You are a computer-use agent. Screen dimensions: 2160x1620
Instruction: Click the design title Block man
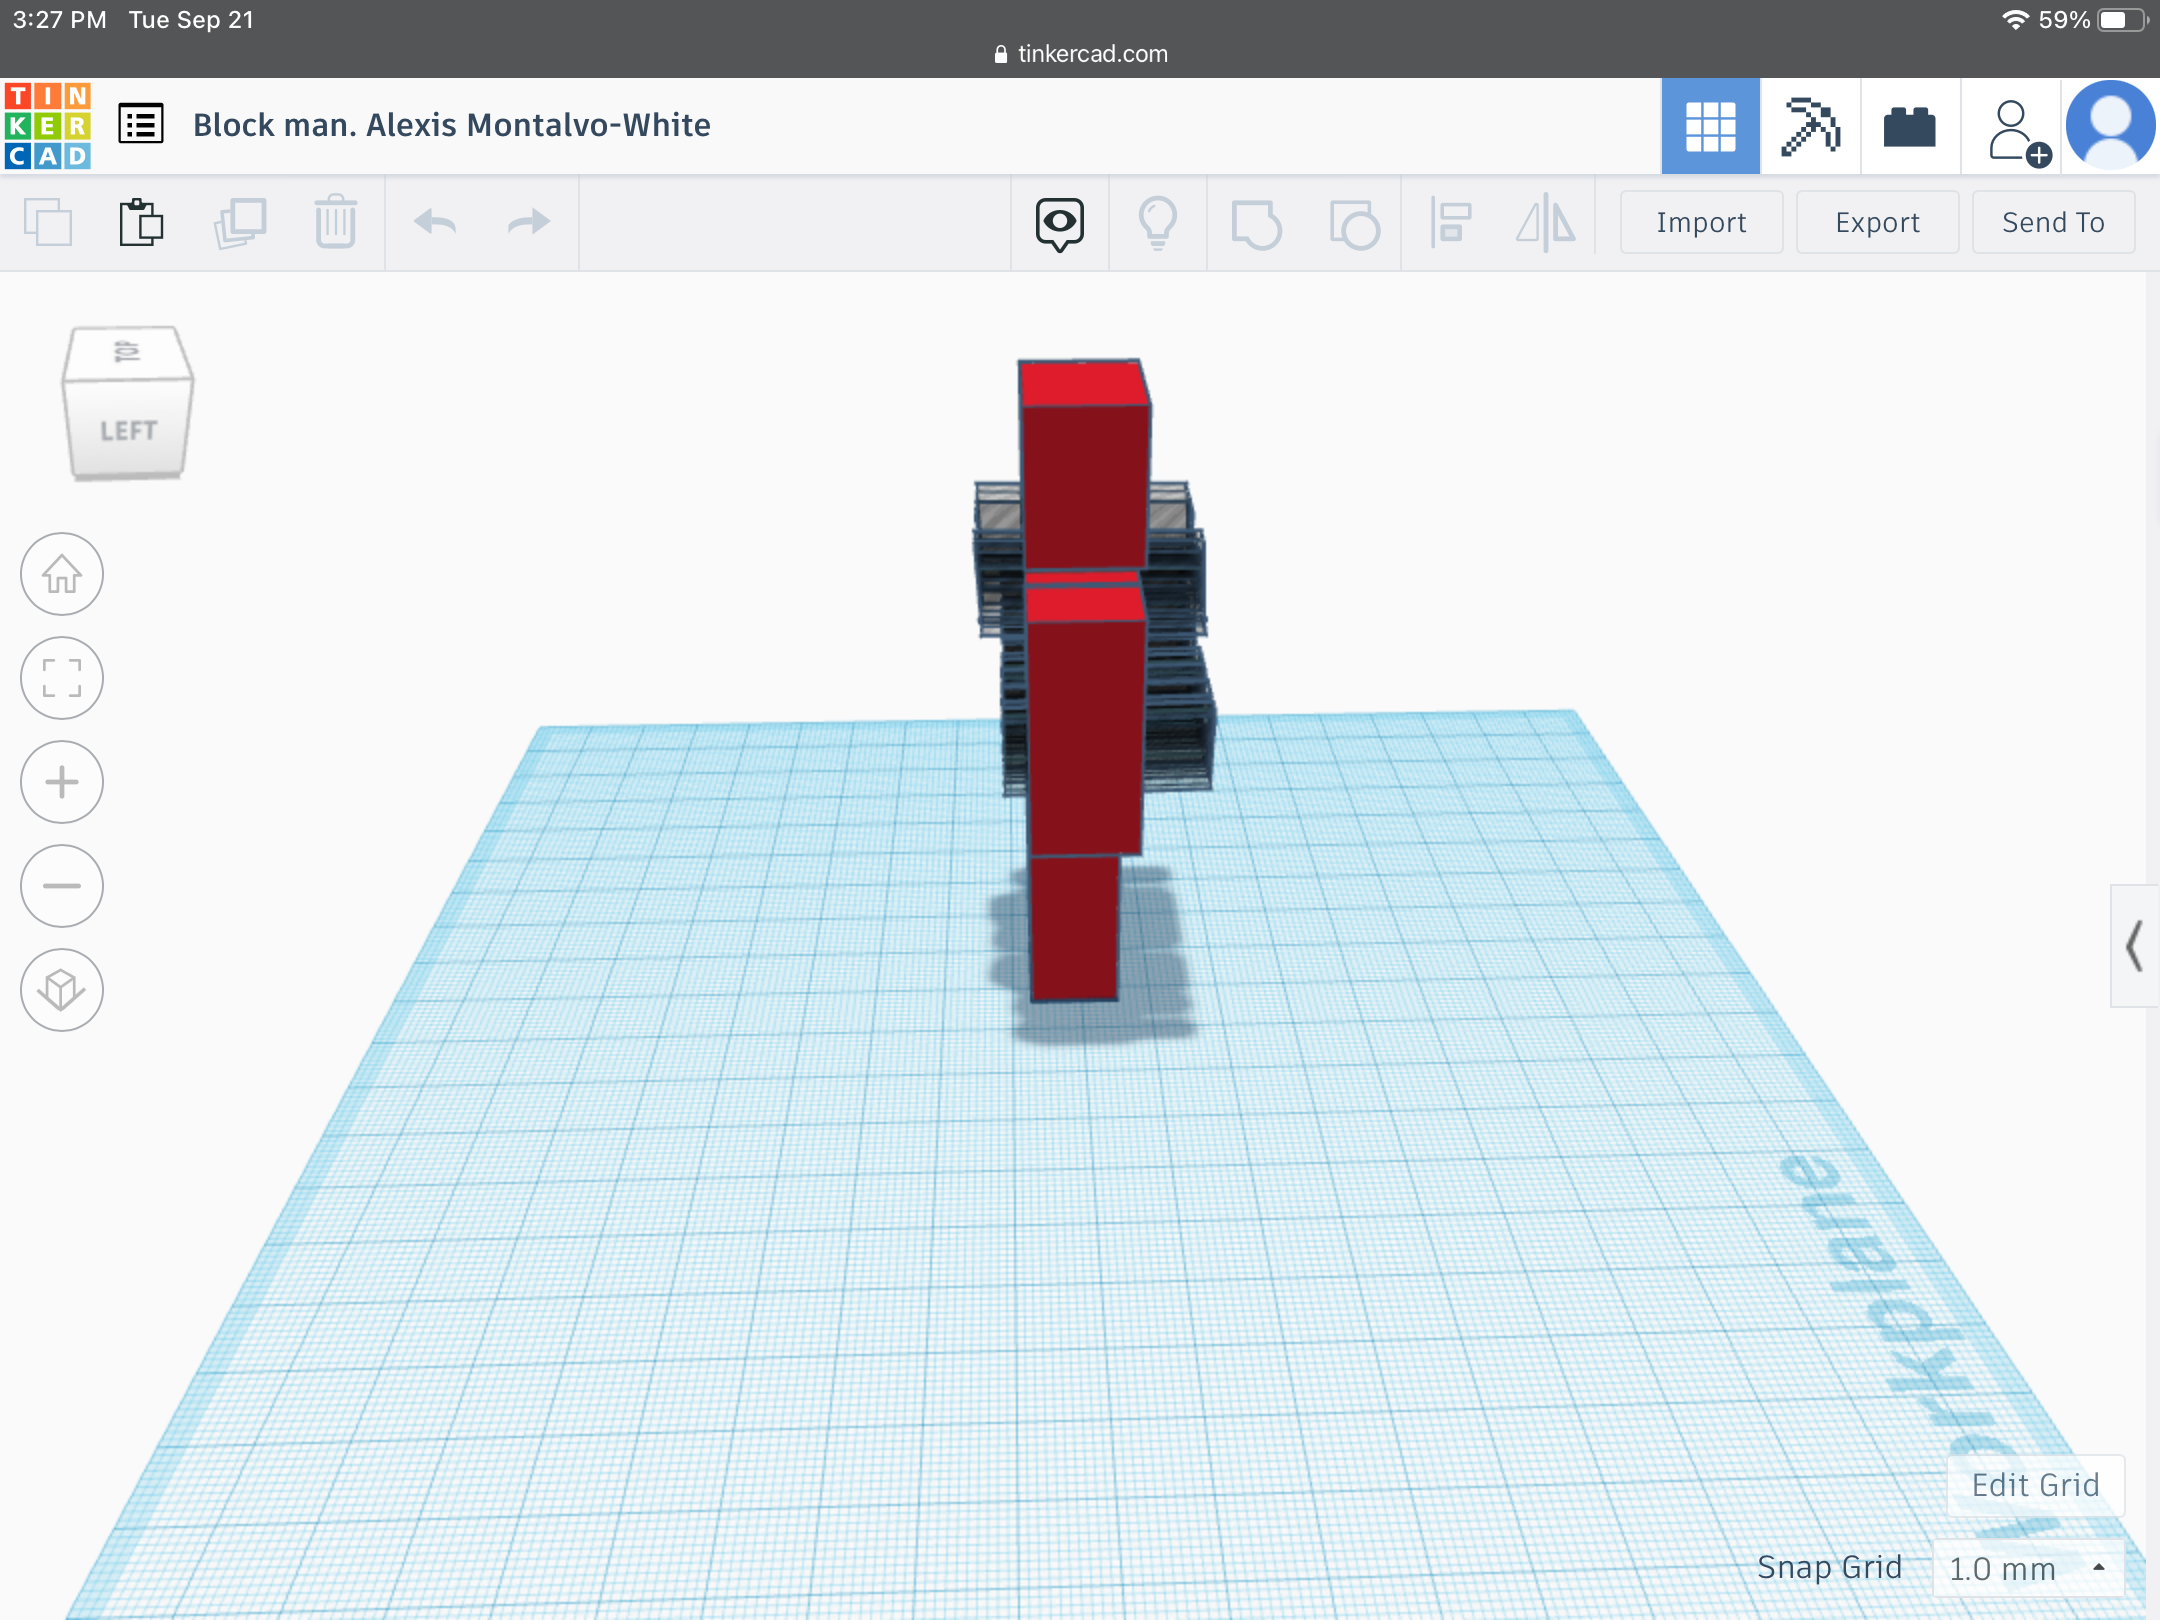click(x=452, y=125)
